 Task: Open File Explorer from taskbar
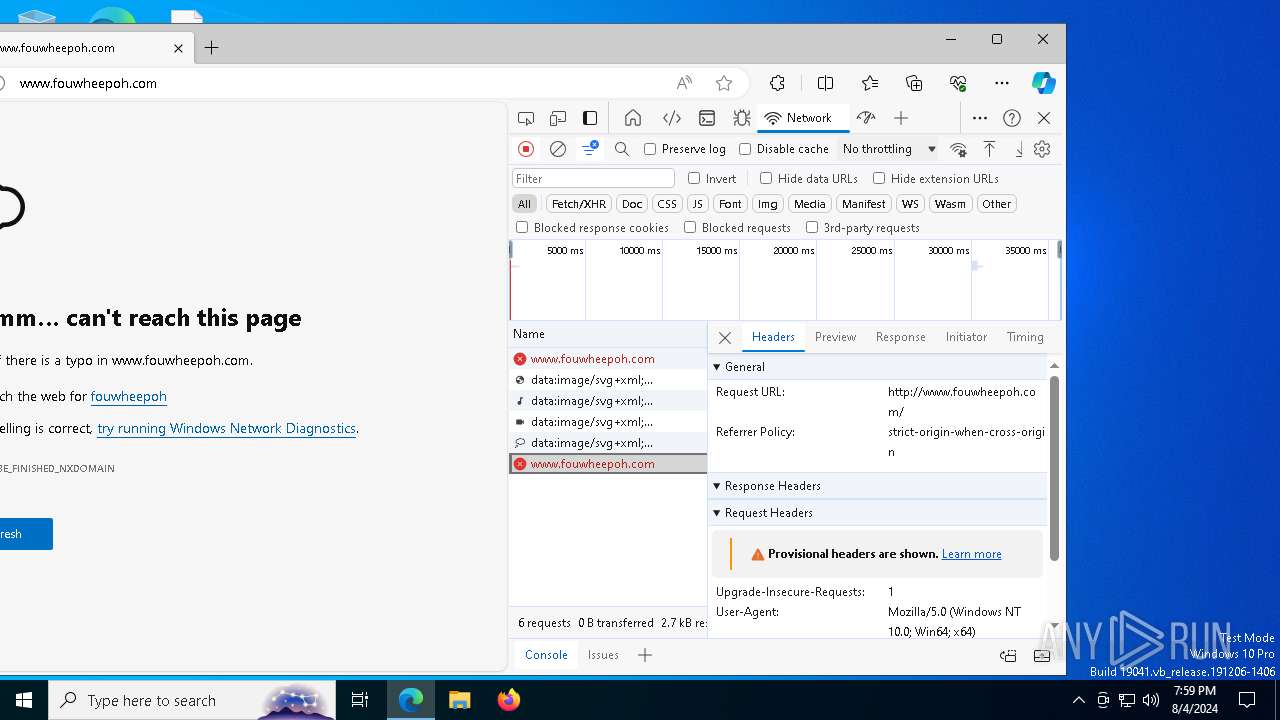[460, 700]
